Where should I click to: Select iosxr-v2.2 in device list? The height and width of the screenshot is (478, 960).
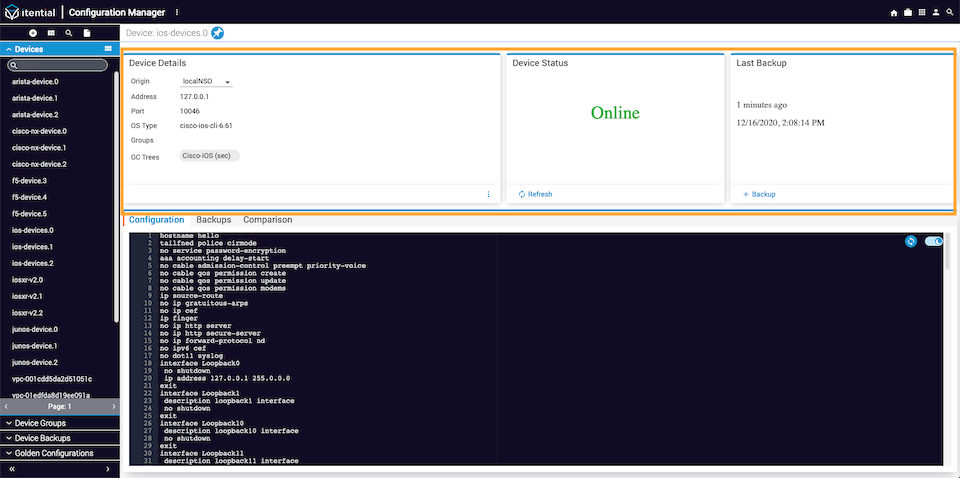28,313
